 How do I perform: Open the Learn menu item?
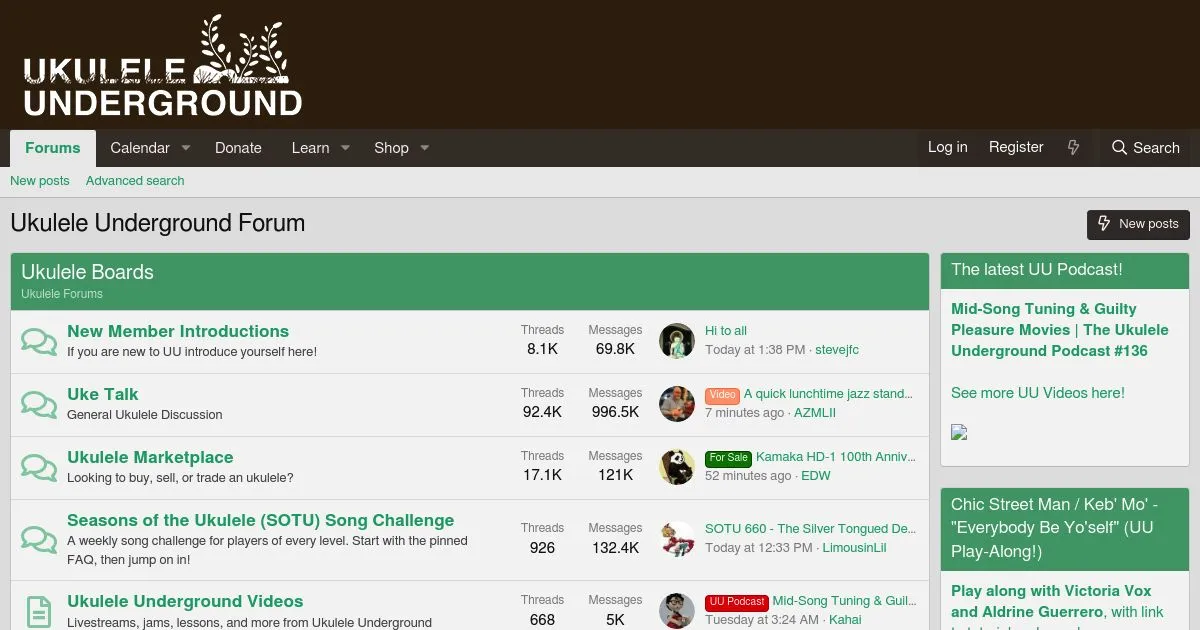310,148
